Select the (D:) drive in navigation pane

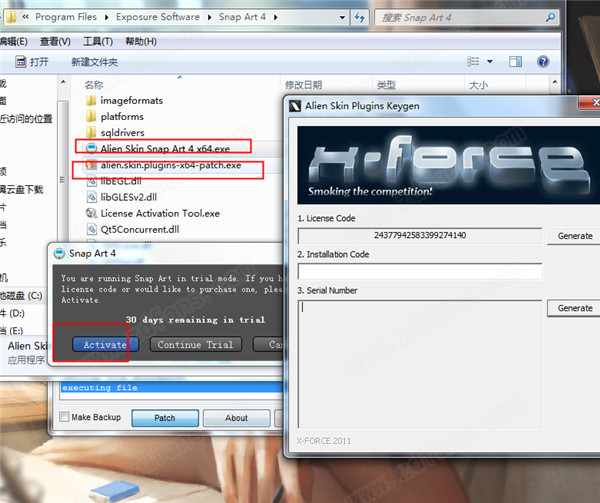coord(12,313)
